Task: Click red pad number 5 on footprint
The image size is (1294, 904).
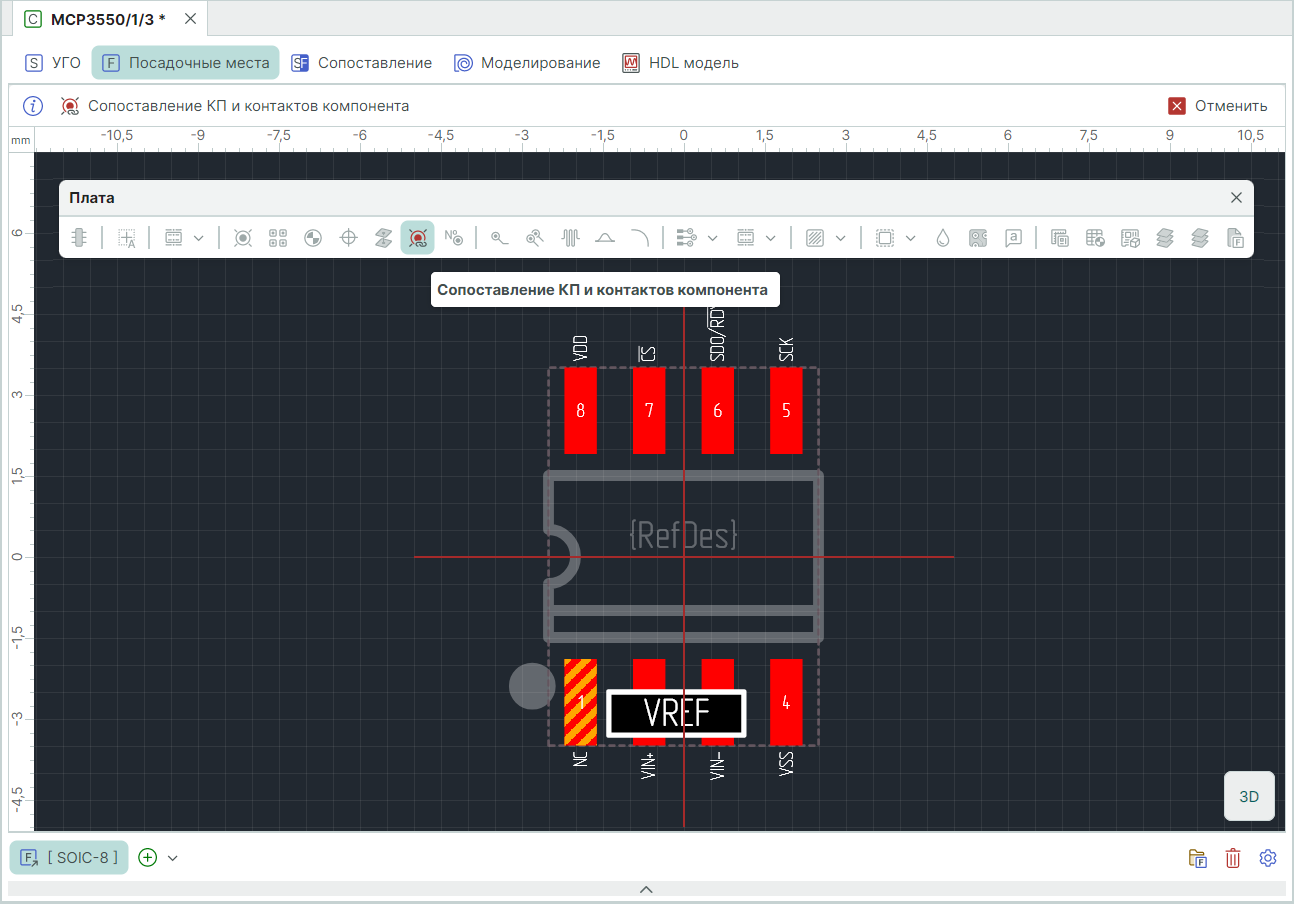Action: 786,410
